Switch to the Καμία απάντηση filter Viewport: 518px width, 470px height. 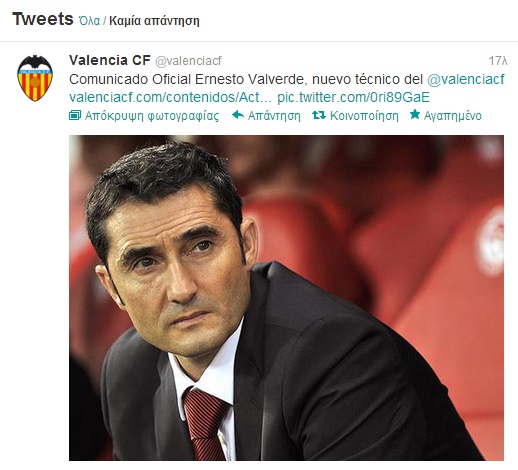[154, 21]
